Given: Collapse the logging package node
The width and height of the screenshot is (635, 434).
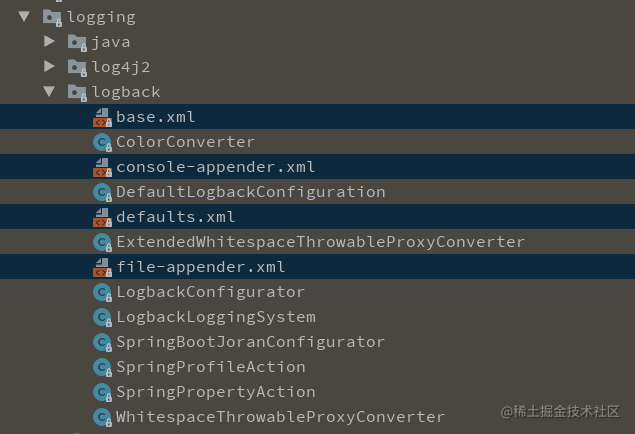Looking at the screenshot, I should pyautogui.click(x=24, y=17).
